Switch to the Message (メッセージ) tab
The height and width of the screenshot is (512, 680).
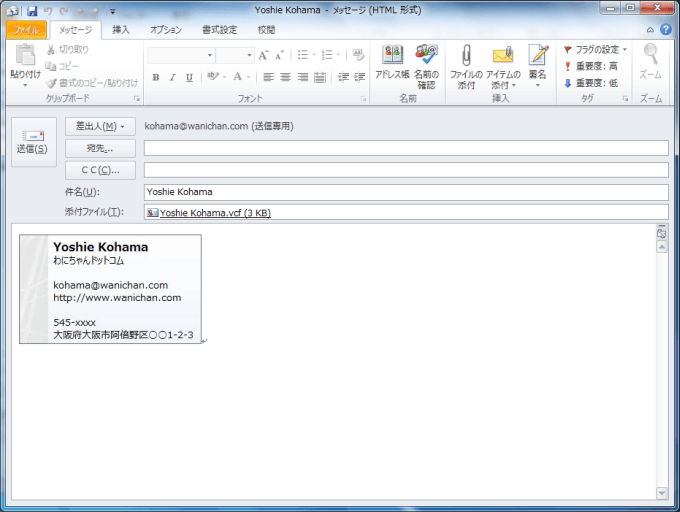pyautogui.click(x=75, y=30)
